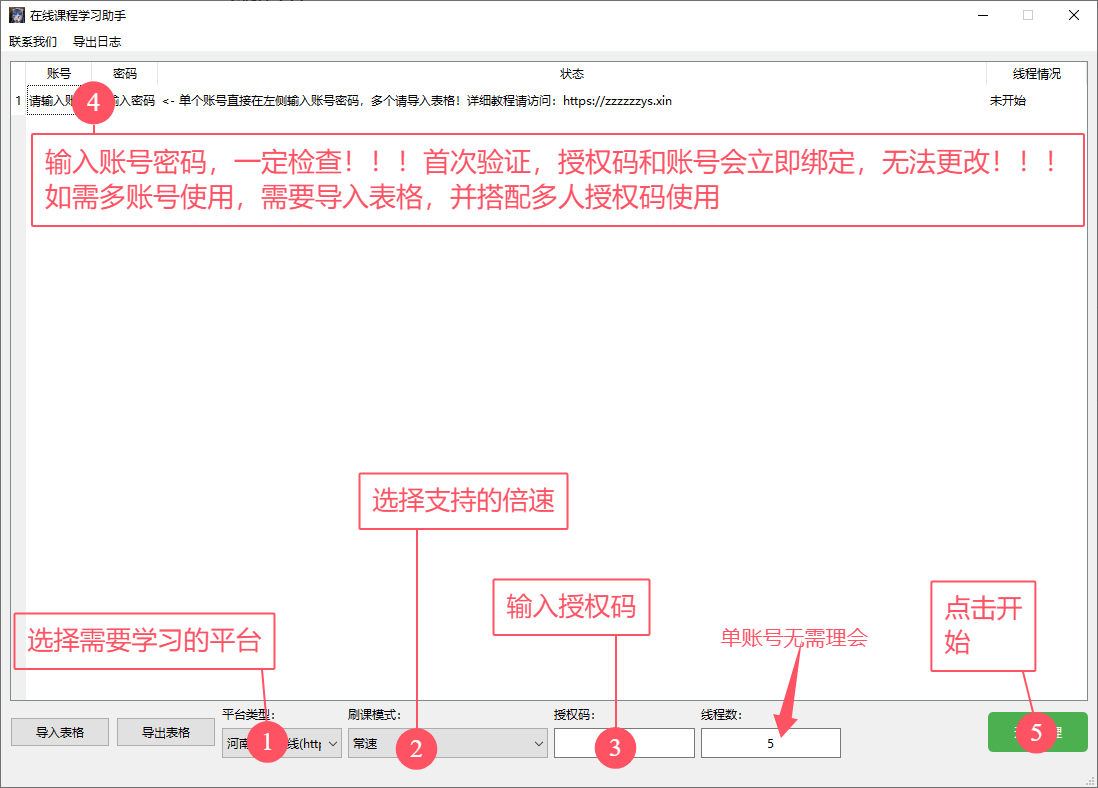This screenshot has width=1098, height=788.
Task: Click the 账号 column header
Action: (x=58, y=74)
